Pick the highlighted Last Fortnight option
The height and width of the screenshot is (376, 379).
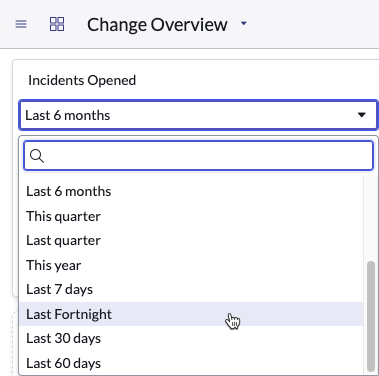(x=191, y=314)
